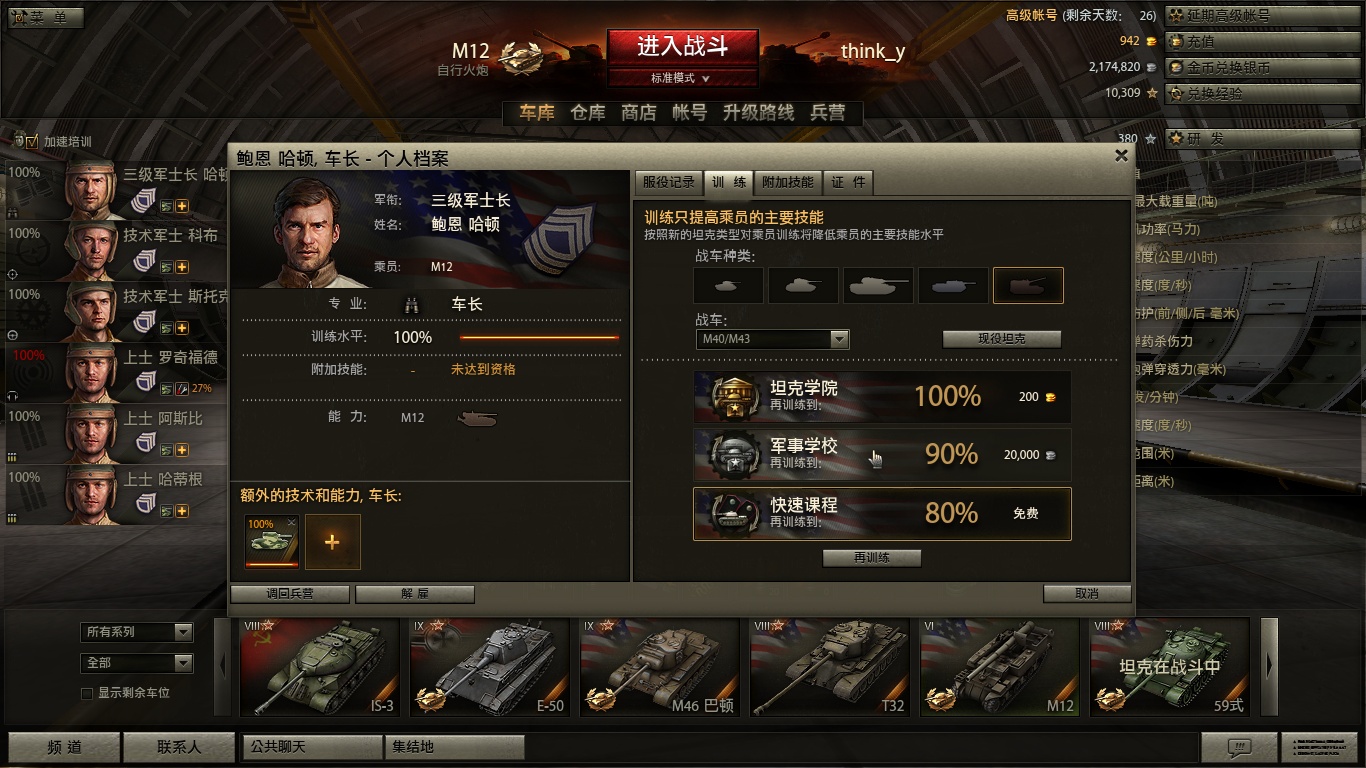Click the plus icon to add skill

point(333,541)
